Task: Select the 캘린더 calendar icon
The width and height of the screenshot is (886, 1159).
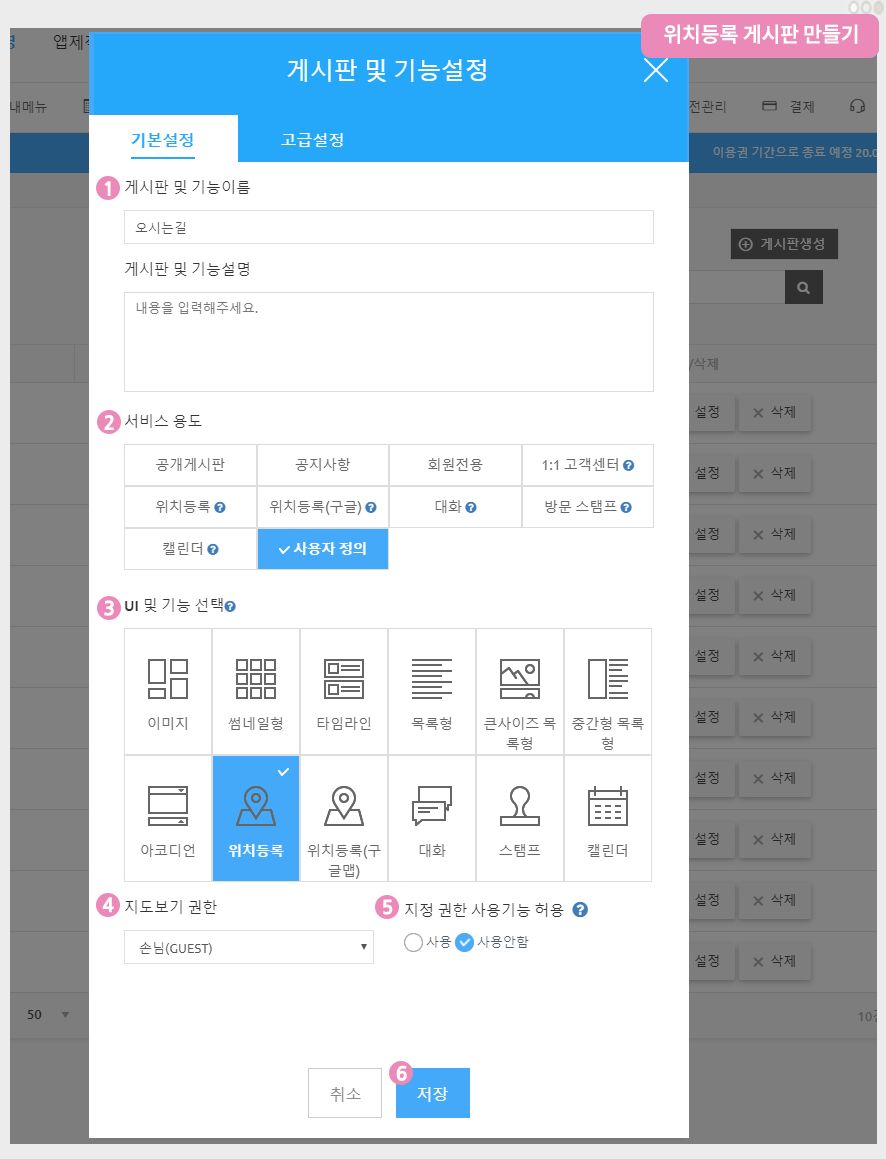Action: point(608,806)
